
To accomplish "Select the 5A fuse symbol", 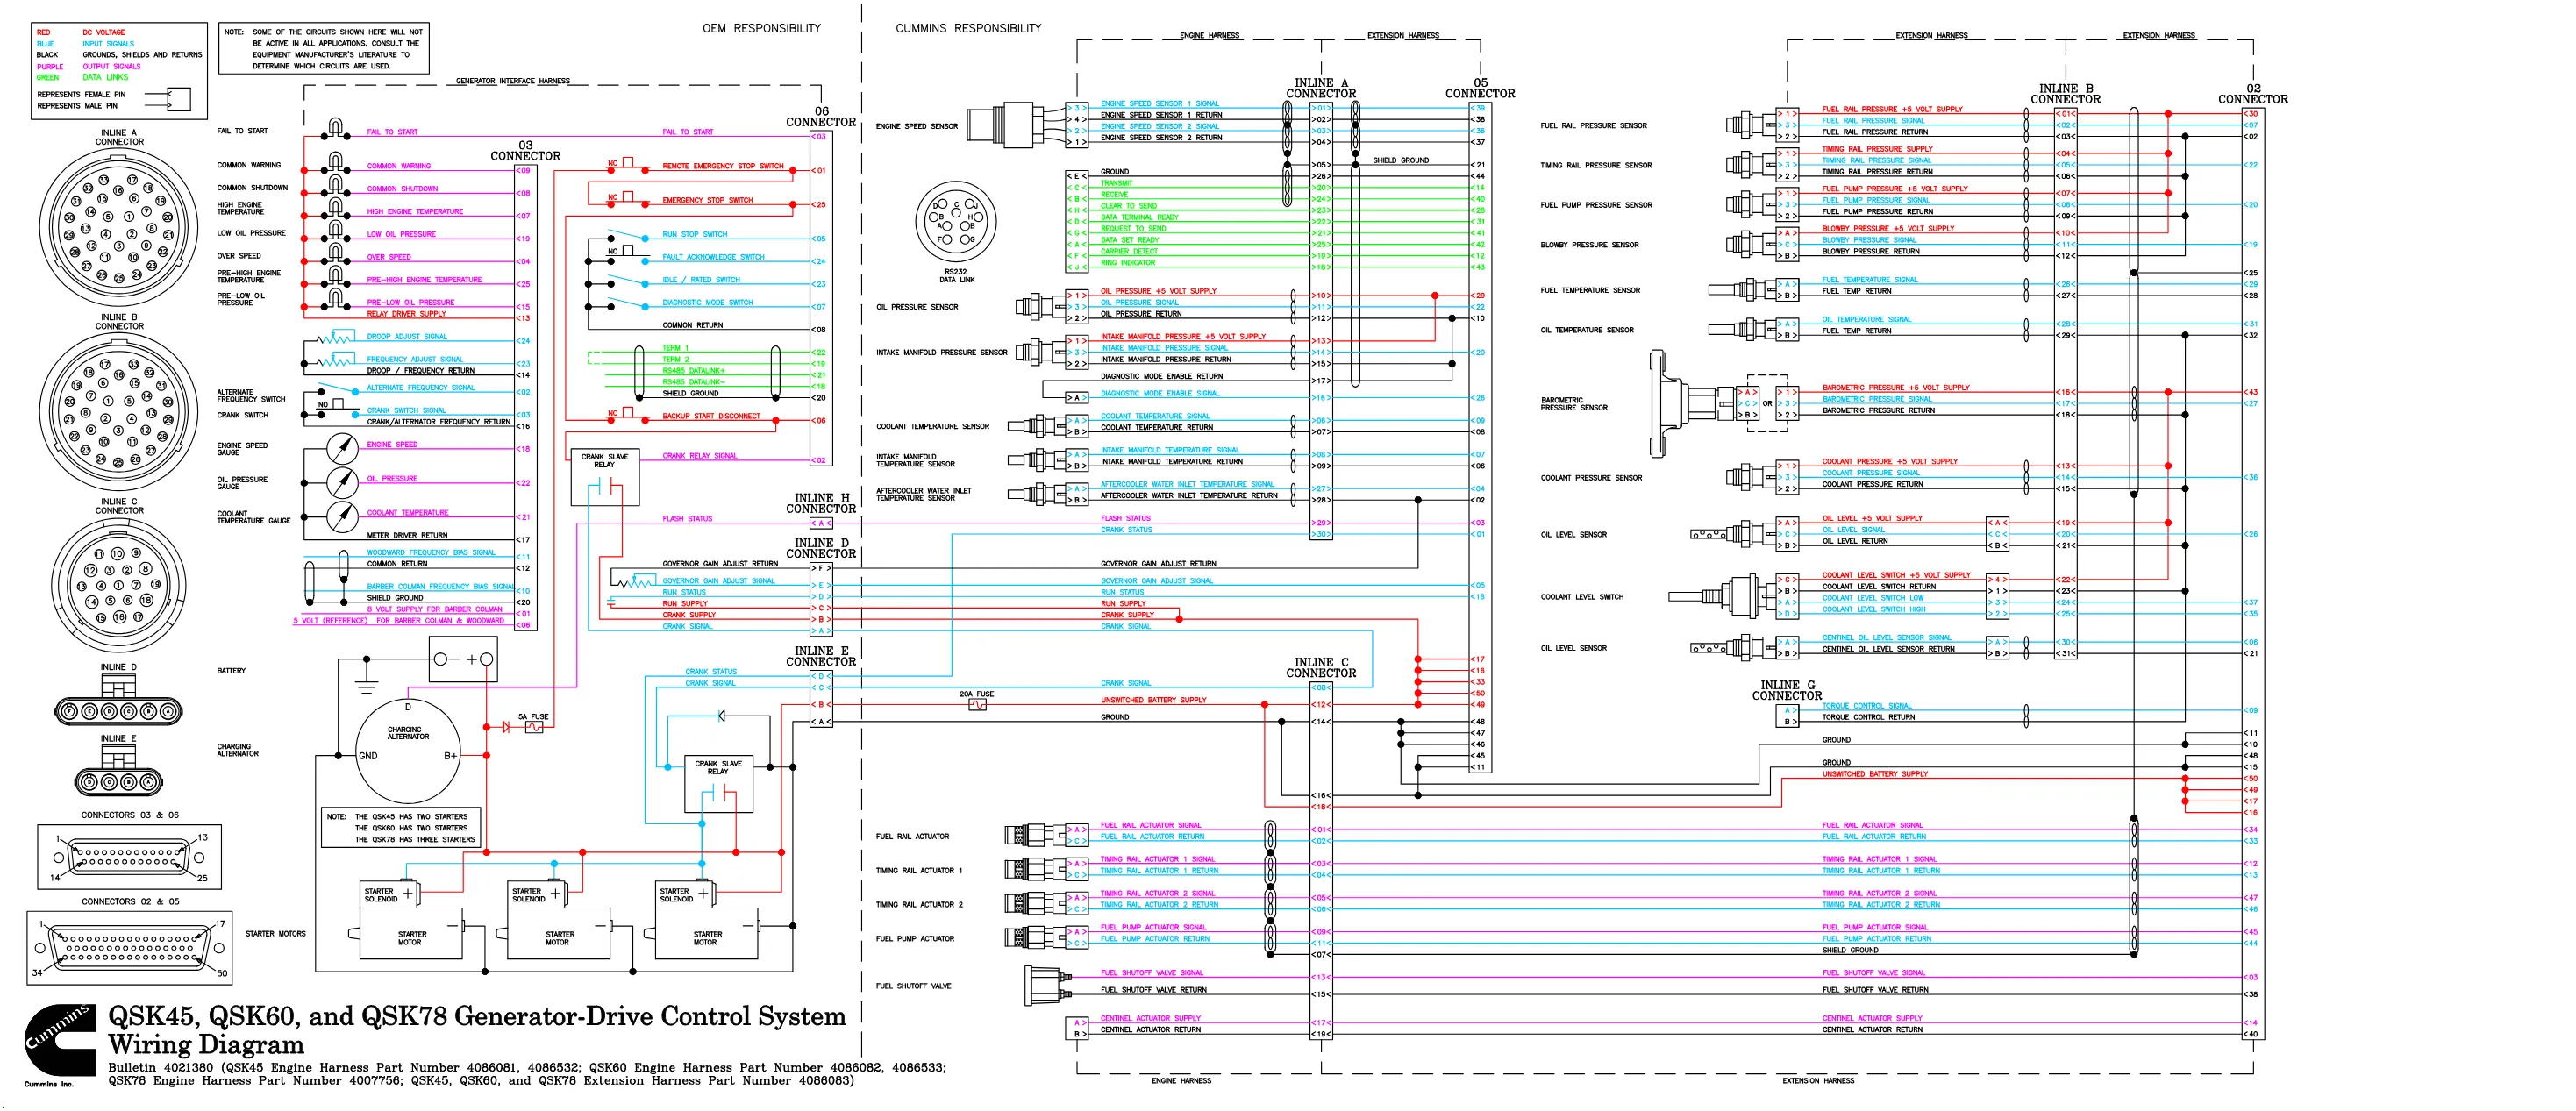I will point(535,727).
